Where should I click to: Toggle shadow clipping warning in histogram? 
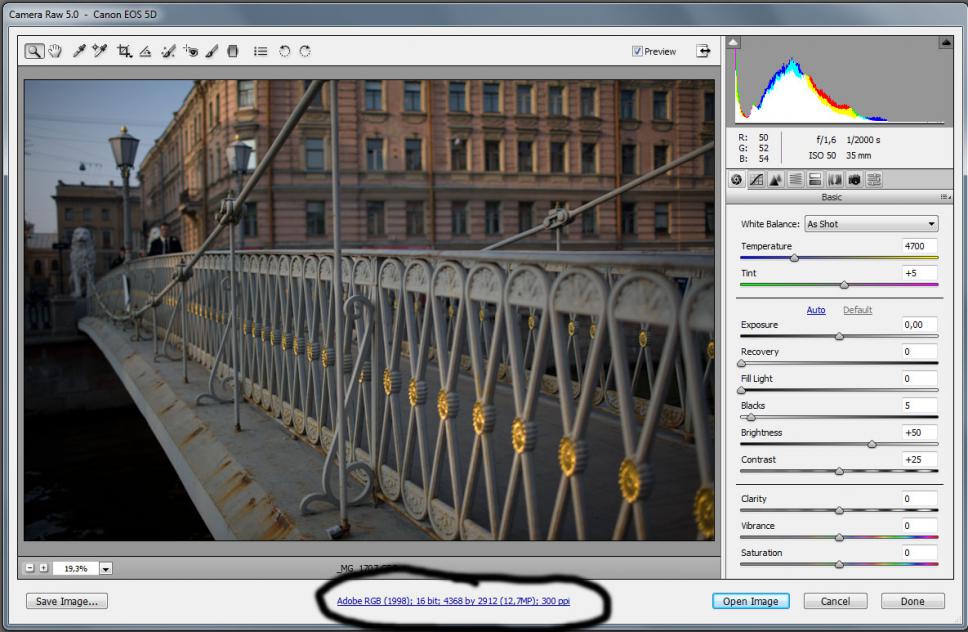733,43
